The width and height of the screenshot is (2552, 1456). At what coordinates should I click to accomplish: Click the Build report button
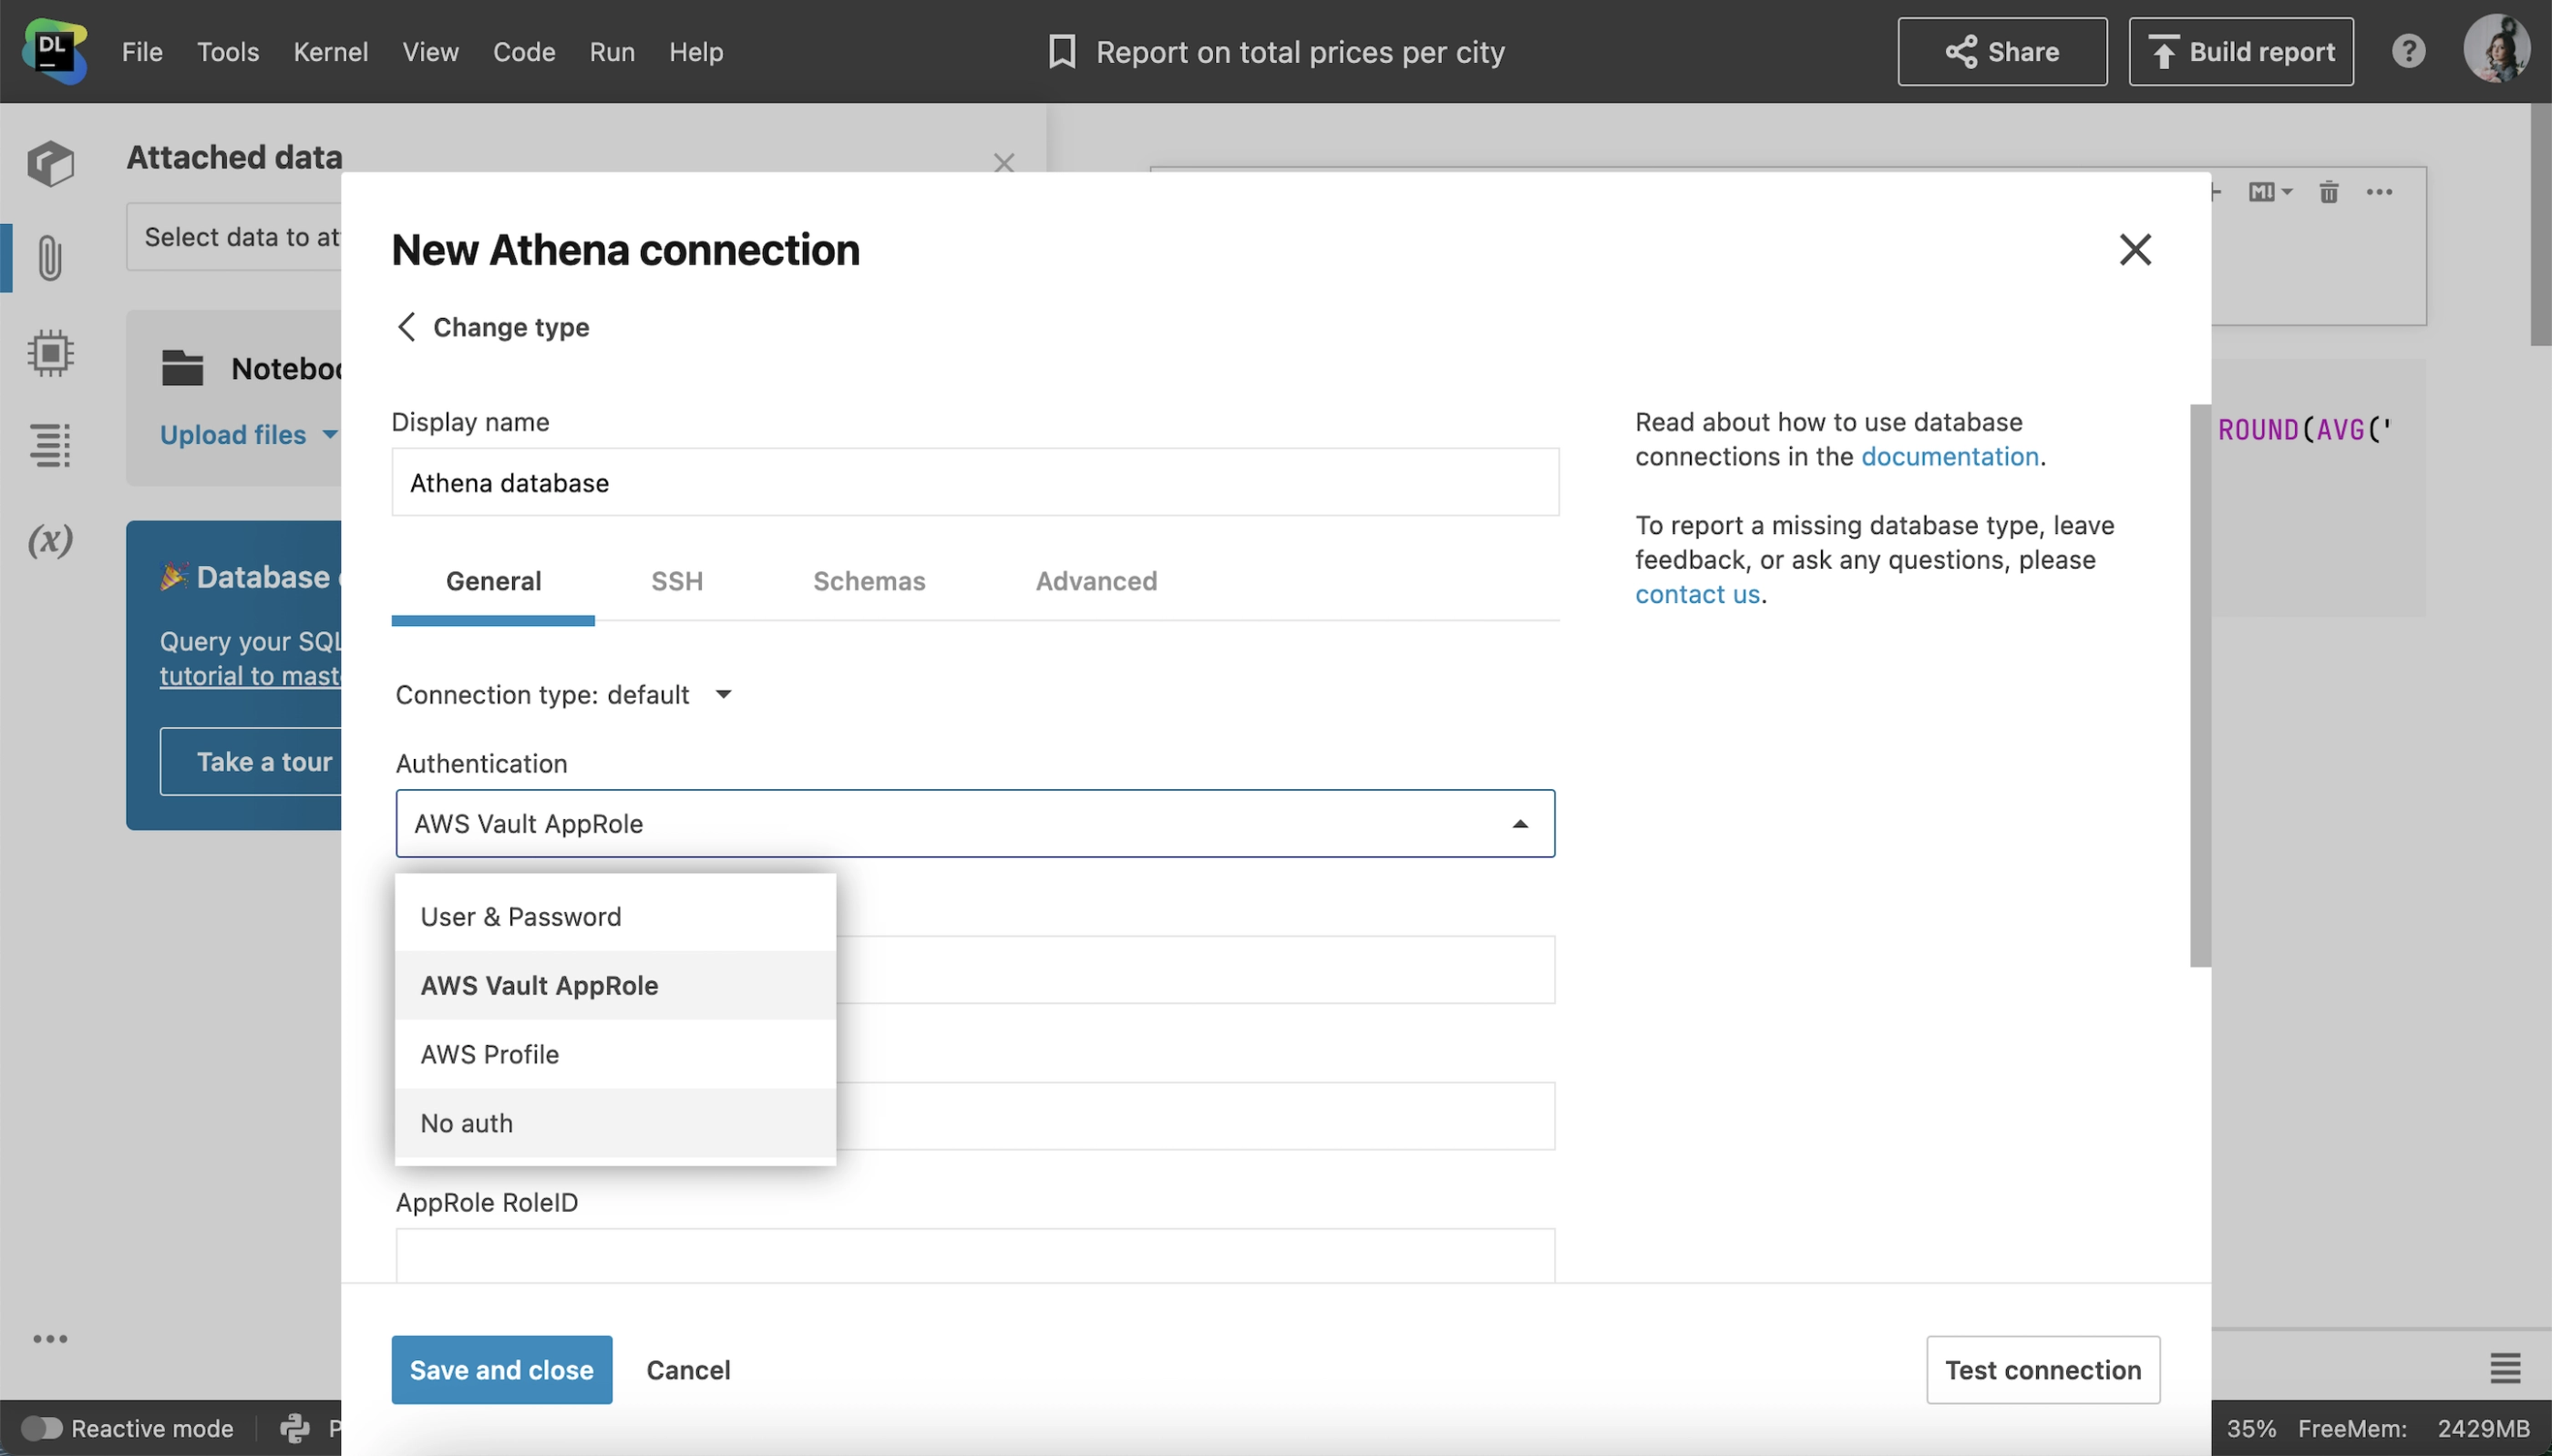click(2240, 51)
